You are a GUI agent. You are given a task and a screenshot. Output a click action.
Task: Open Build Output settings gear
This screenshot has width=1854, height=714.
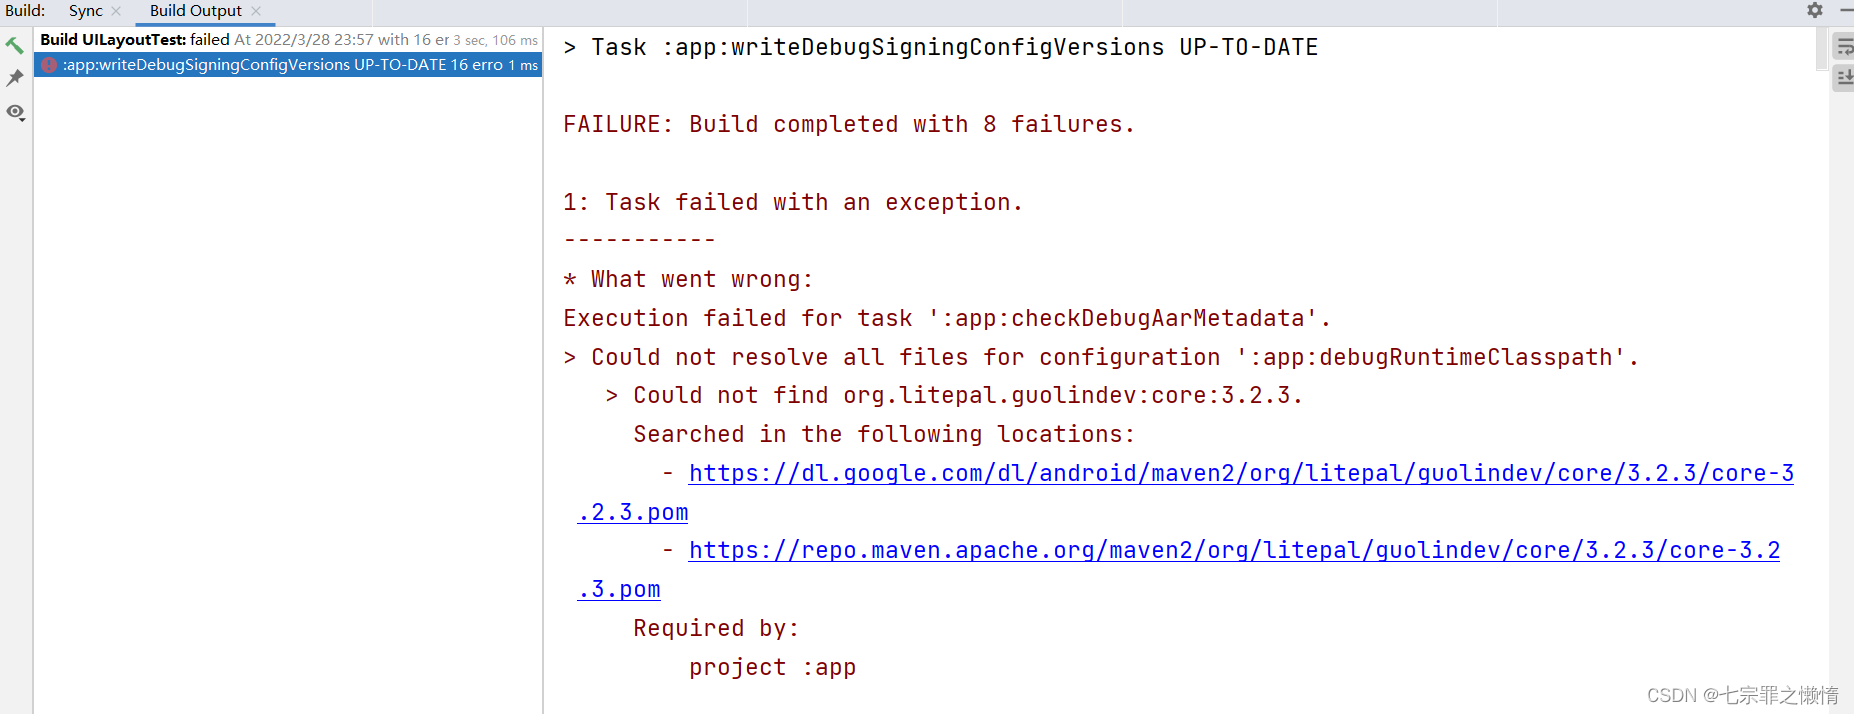1813,10
